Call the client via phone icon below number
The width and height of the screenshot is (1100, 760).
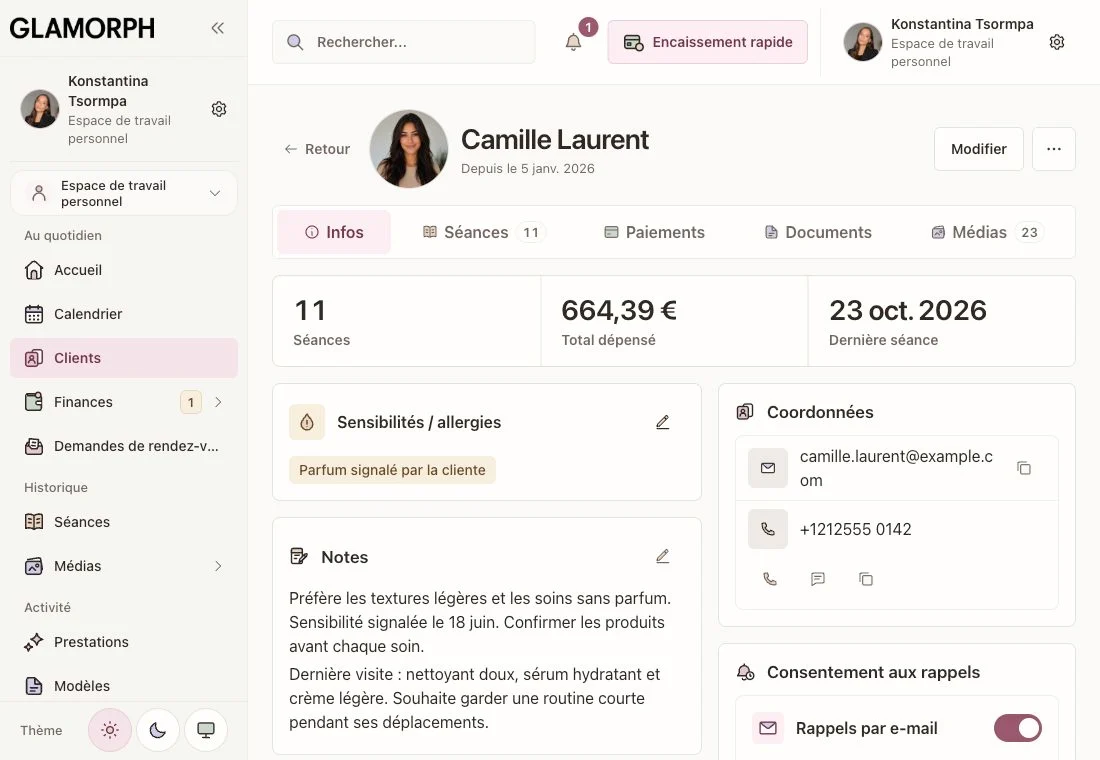point(770,579)
